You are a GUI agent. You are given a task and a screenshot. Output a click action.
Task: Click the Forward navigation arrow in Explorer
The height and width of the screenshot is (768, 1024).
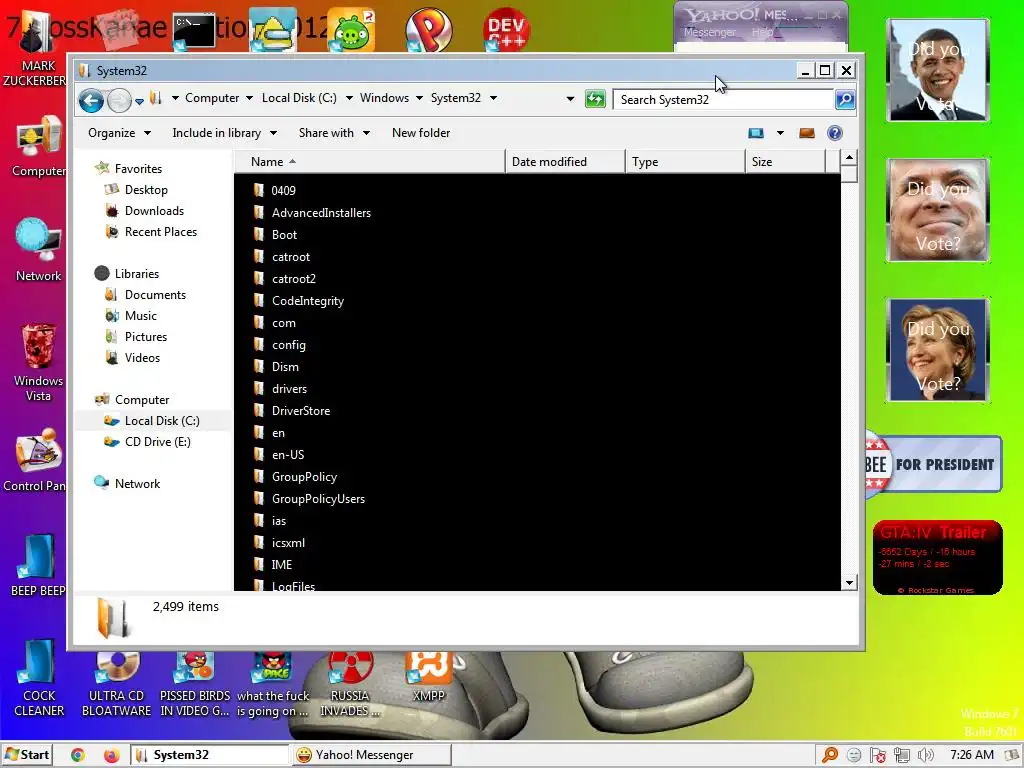pyautogui.click(x=120, y=100)
